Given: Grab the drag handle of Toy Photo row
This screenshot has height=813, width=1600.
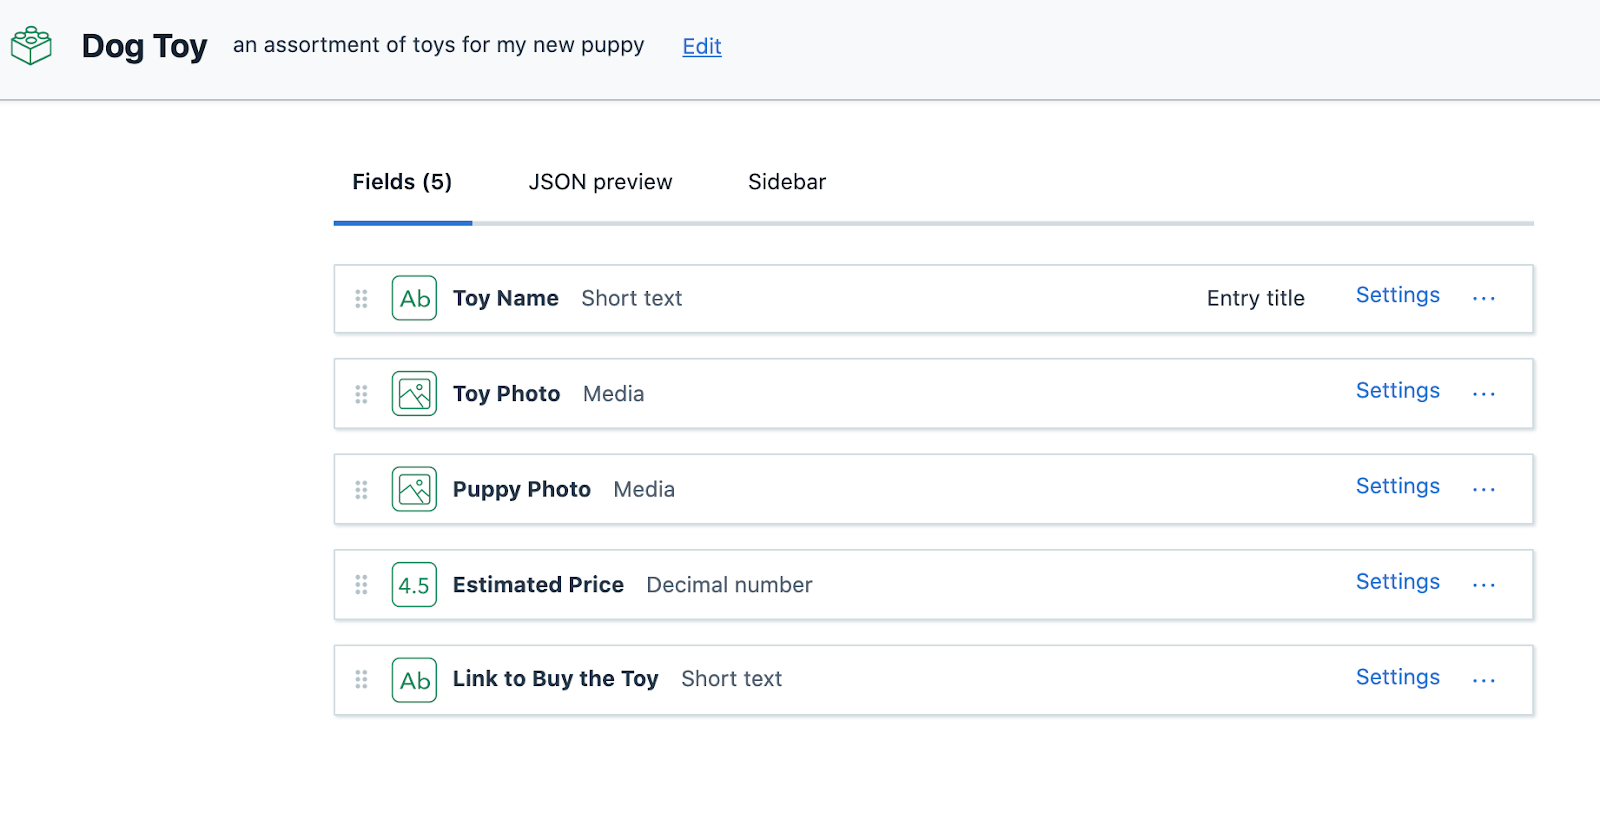Looking at the screenshot, I should [361, 394].
